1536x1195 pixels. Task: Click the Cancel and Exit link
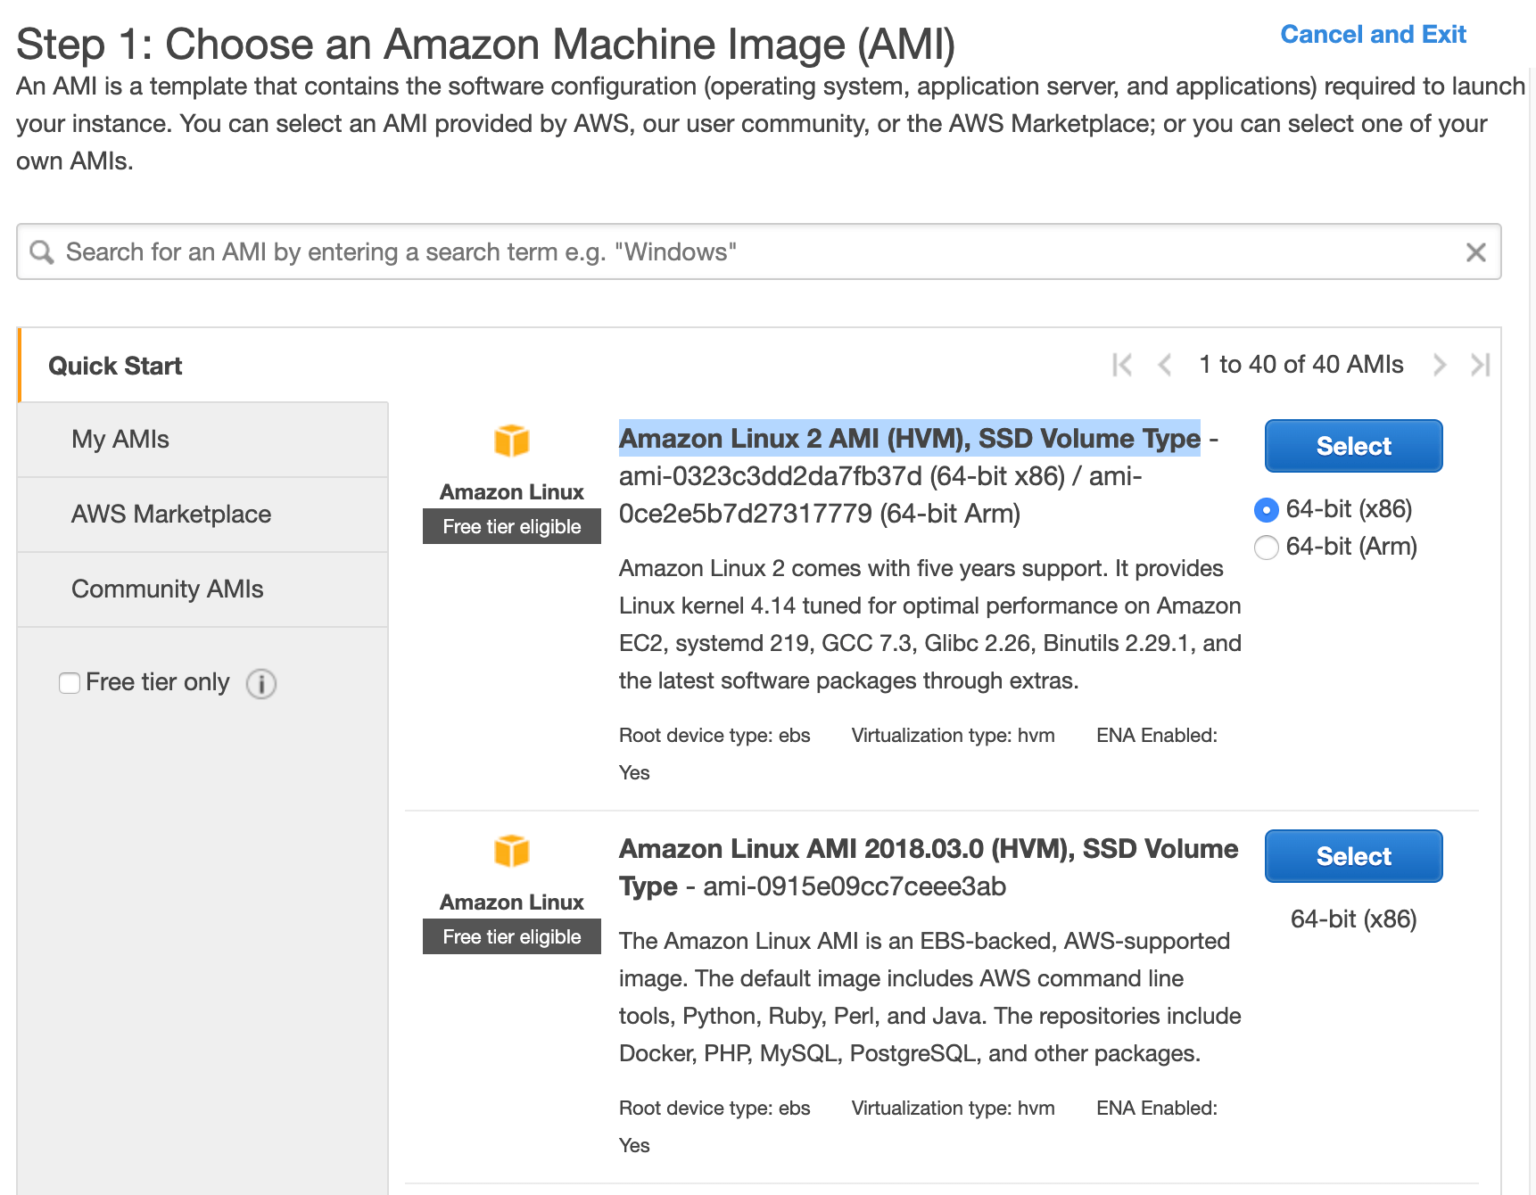tap(1372, 35)
